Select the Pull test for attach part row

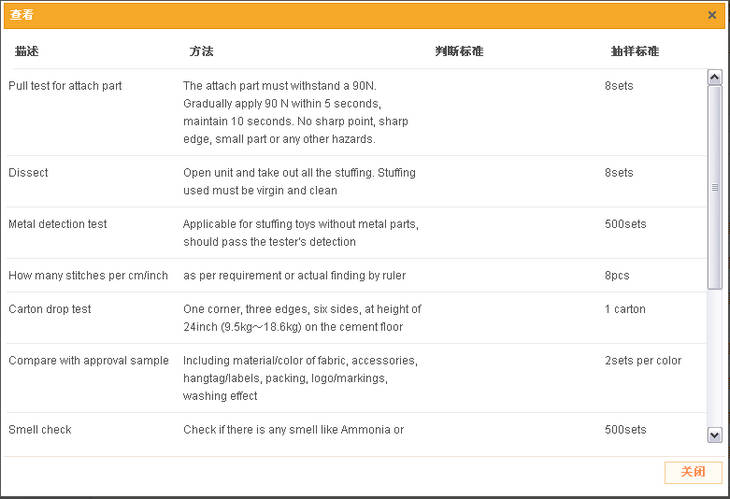(65, 86)
